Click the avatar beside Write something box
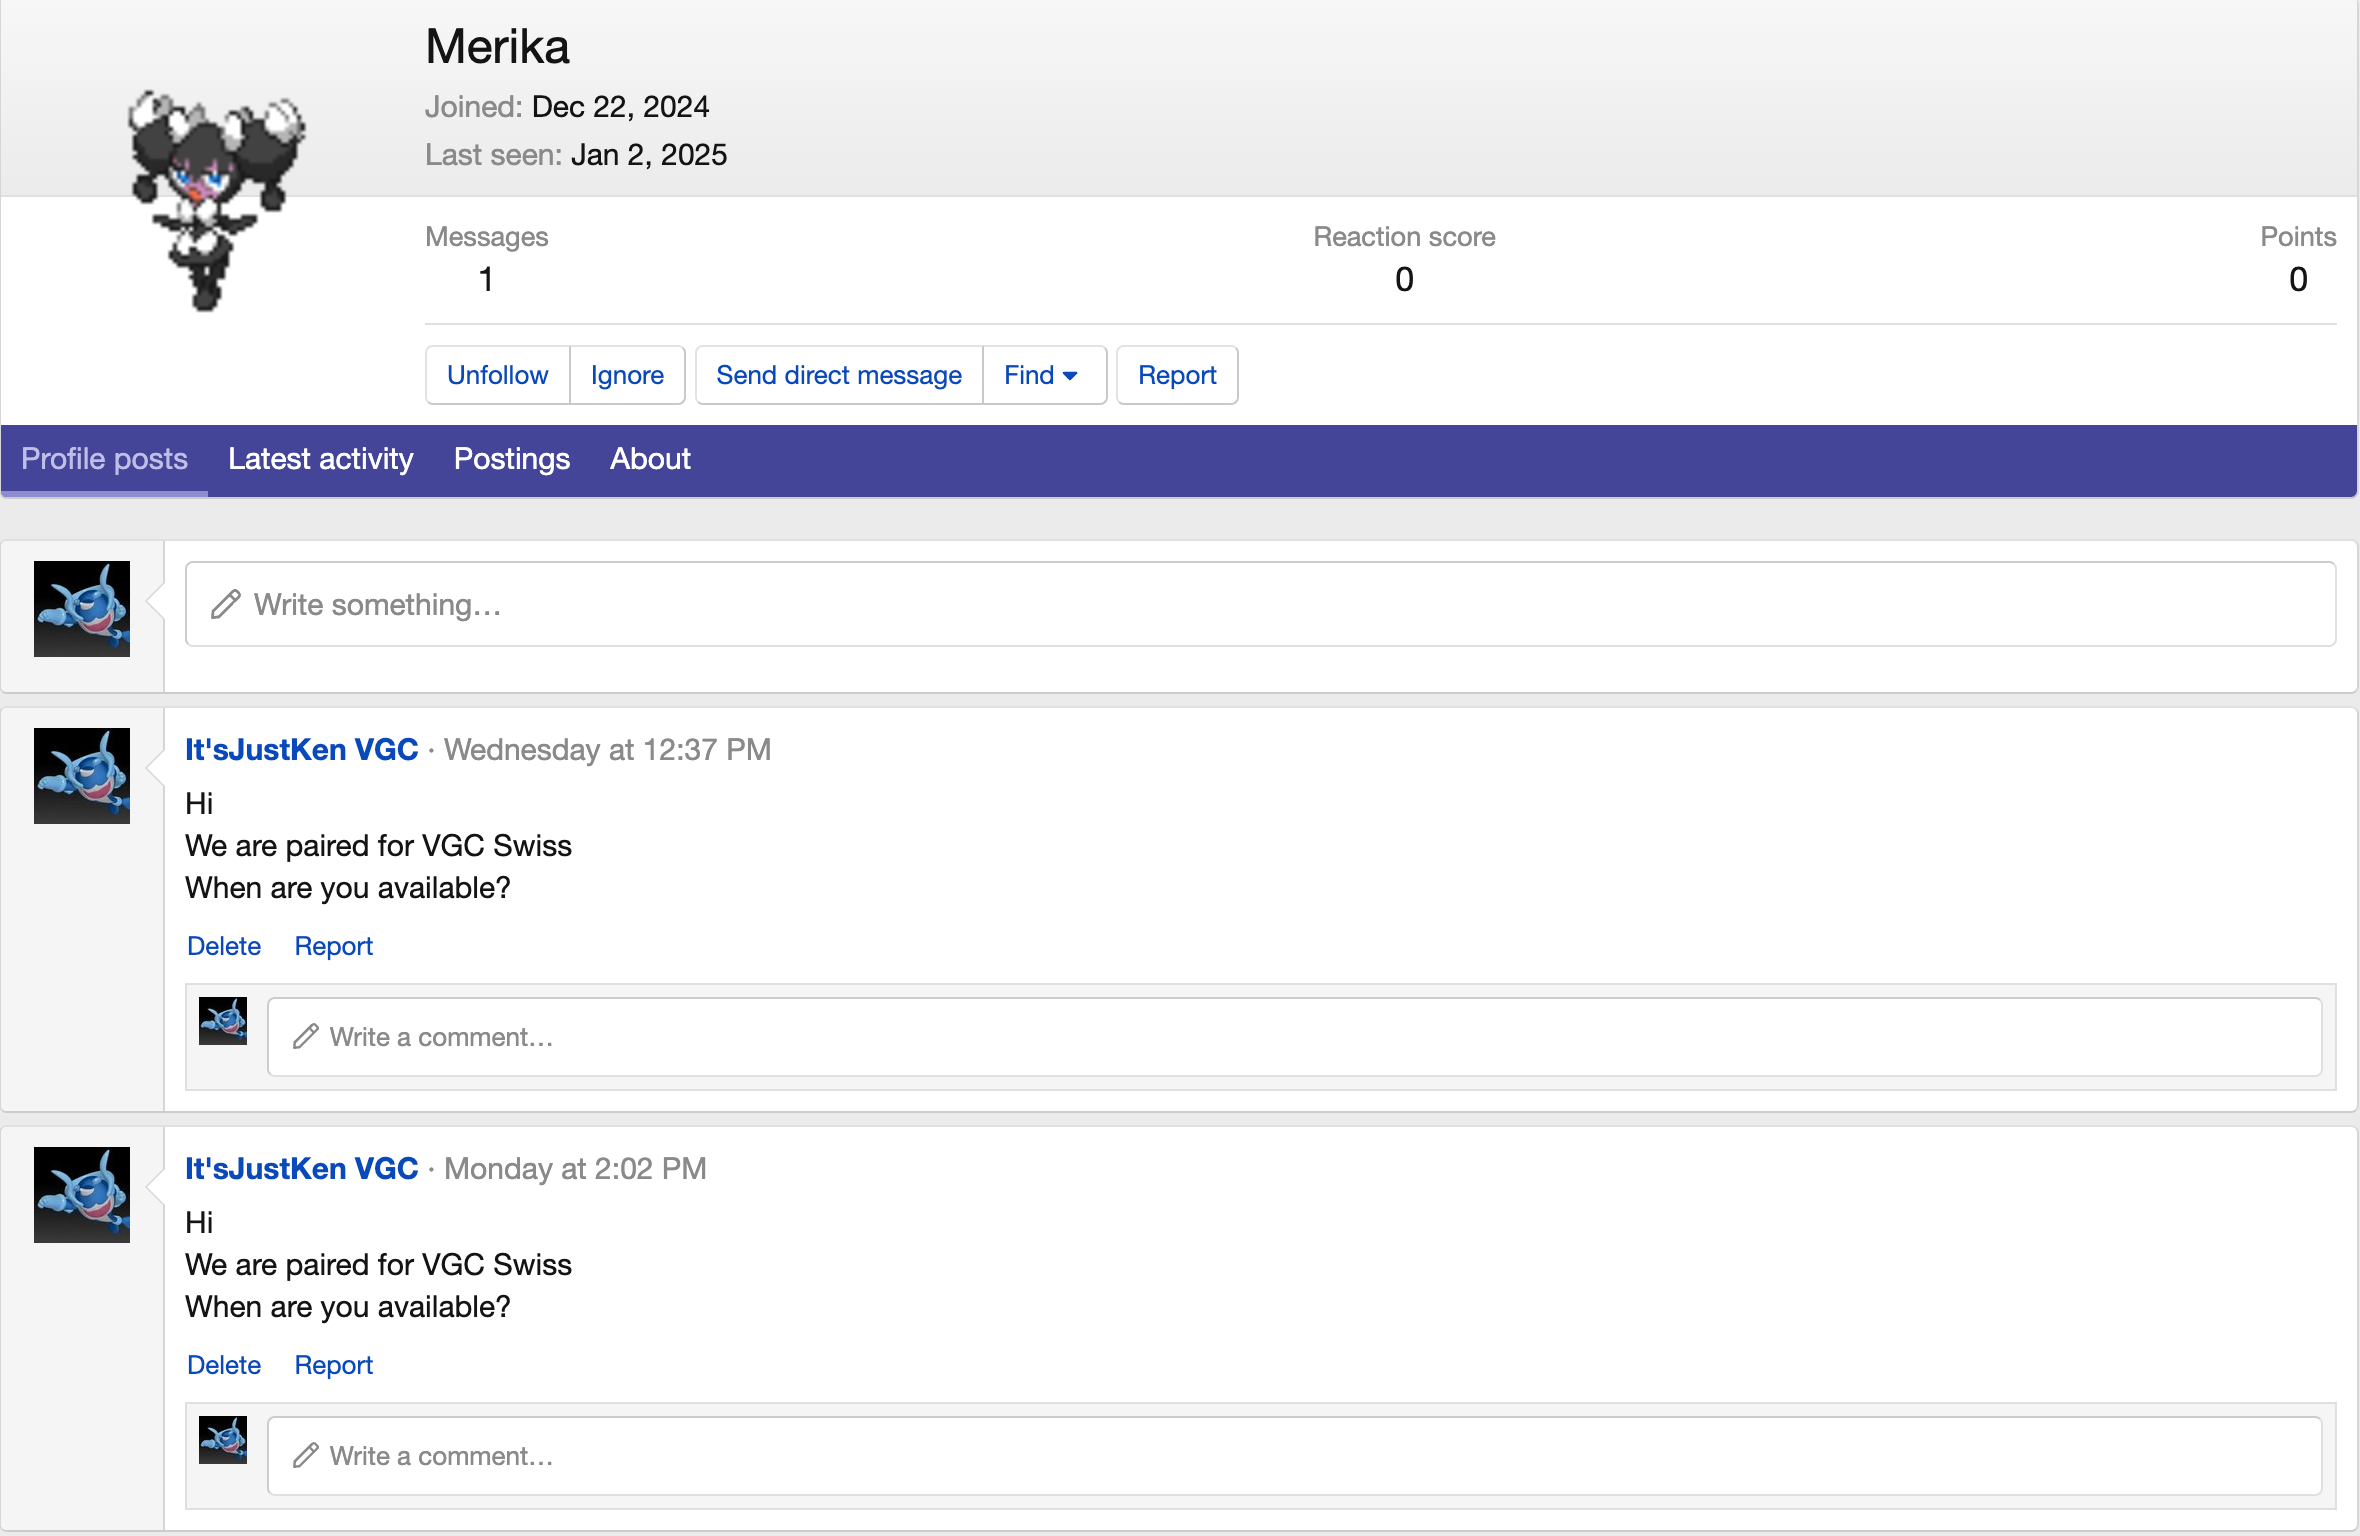This screenshot has height=1536, width=2360. pyautogui.click(x=82, y=609)
